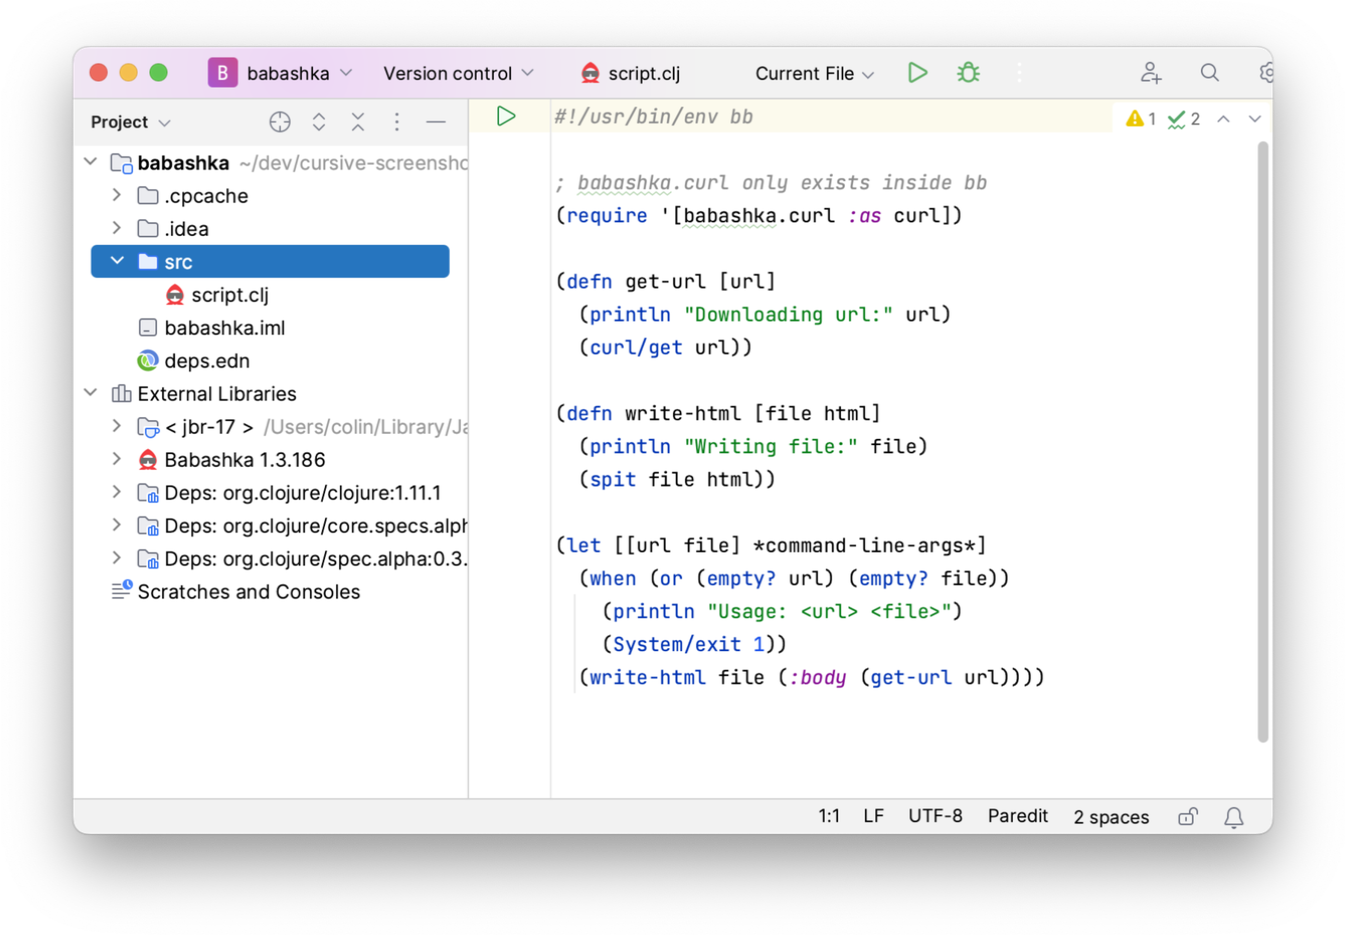Viewport: 1346px width, 935px height.
Task: Run the current file with green play button
Action: (917, 73)
